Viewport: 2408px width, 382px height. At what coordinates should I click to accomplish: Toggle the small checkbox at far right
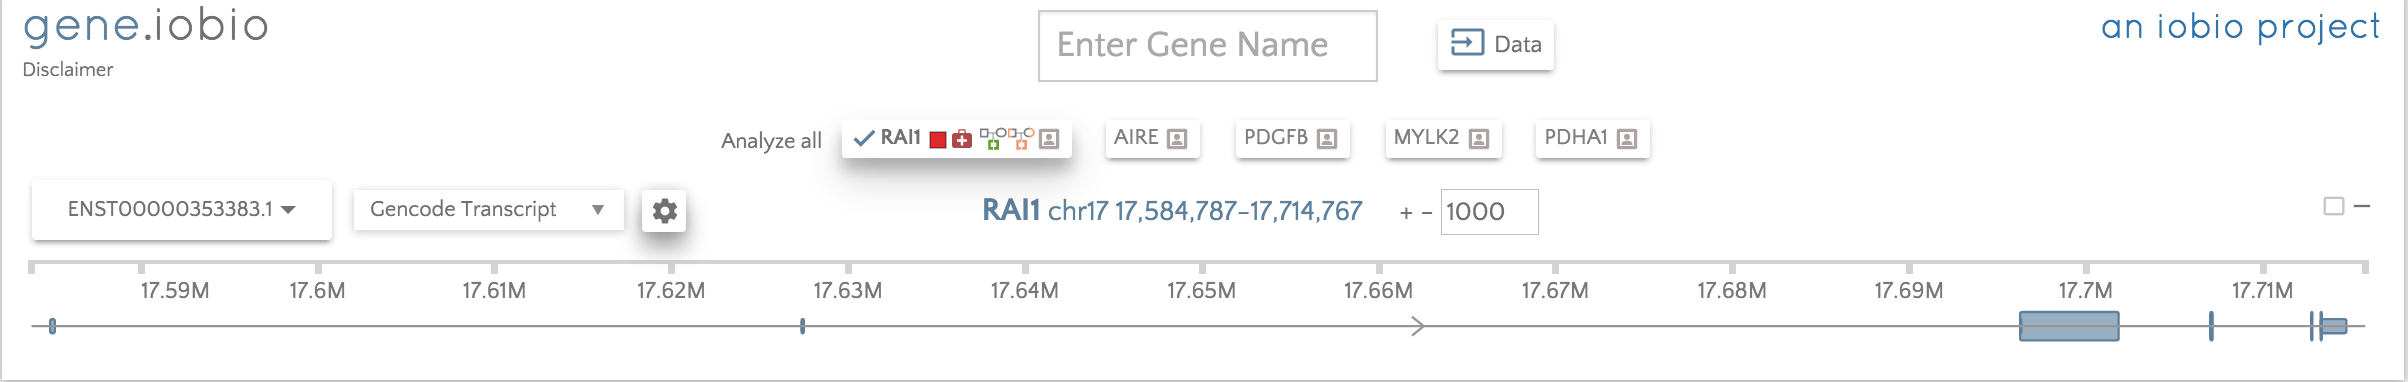2333,206
